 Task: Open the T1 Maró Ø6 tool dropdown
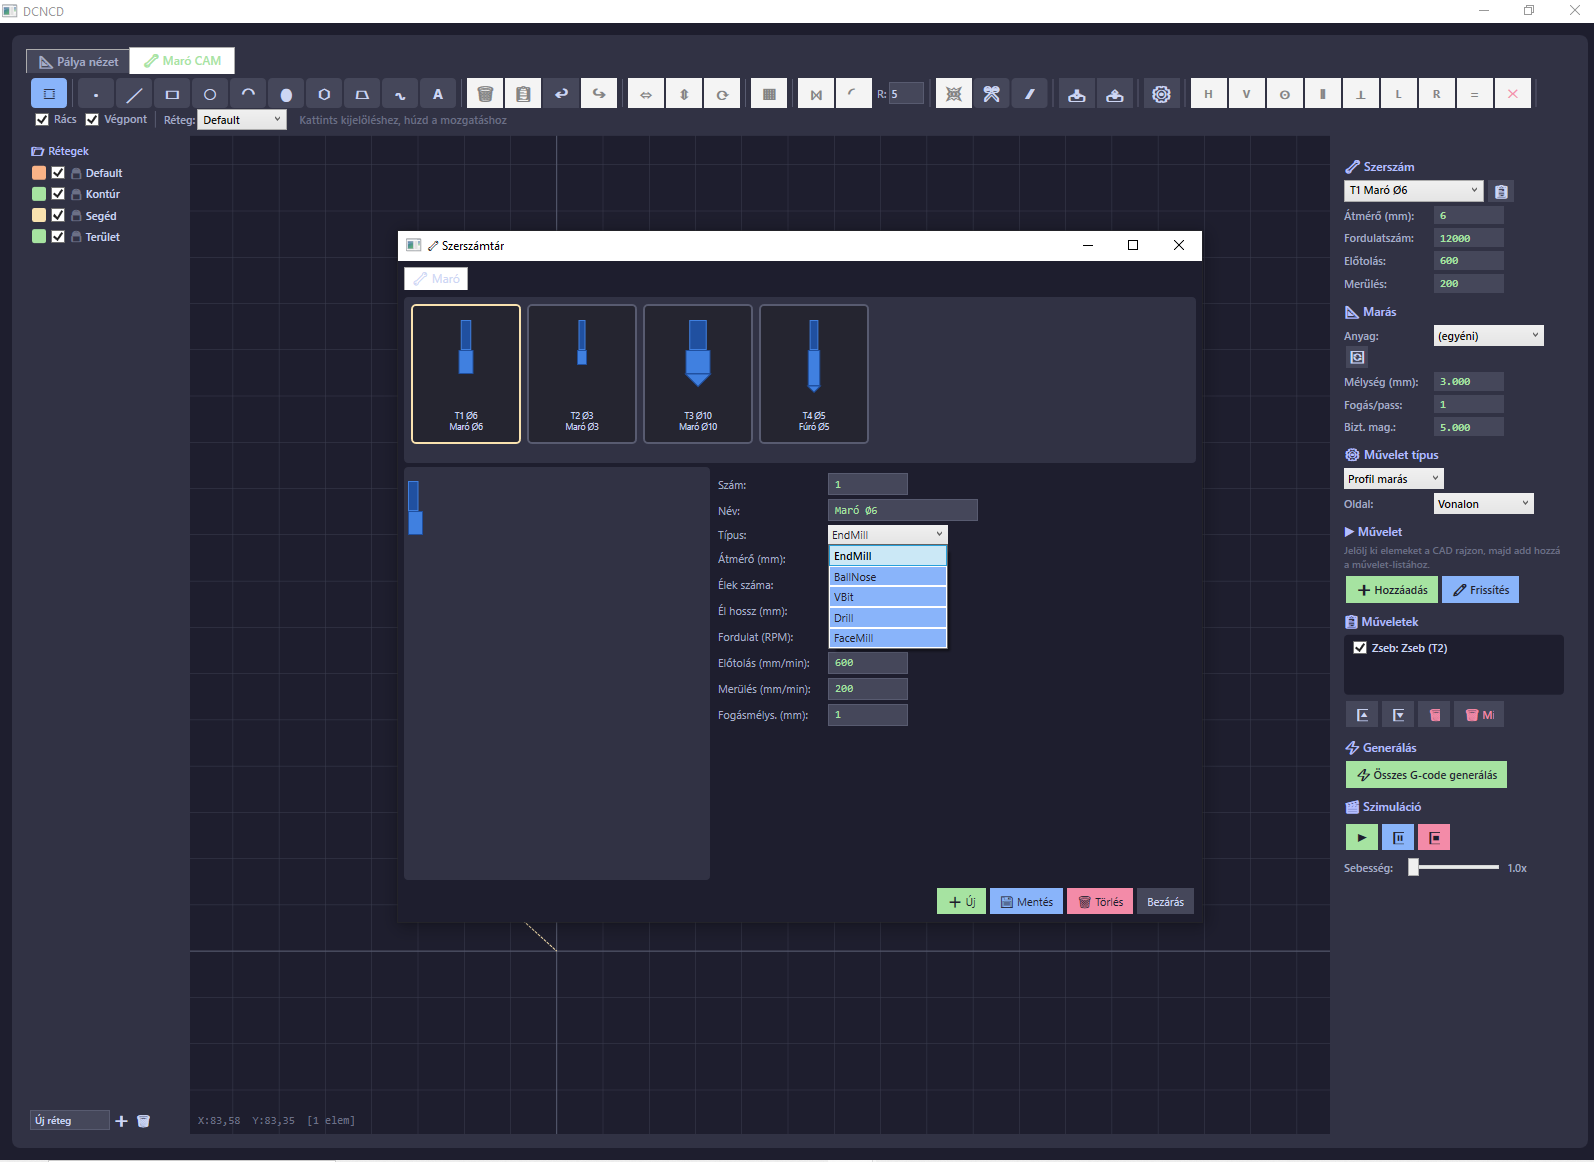[1414, 190]
